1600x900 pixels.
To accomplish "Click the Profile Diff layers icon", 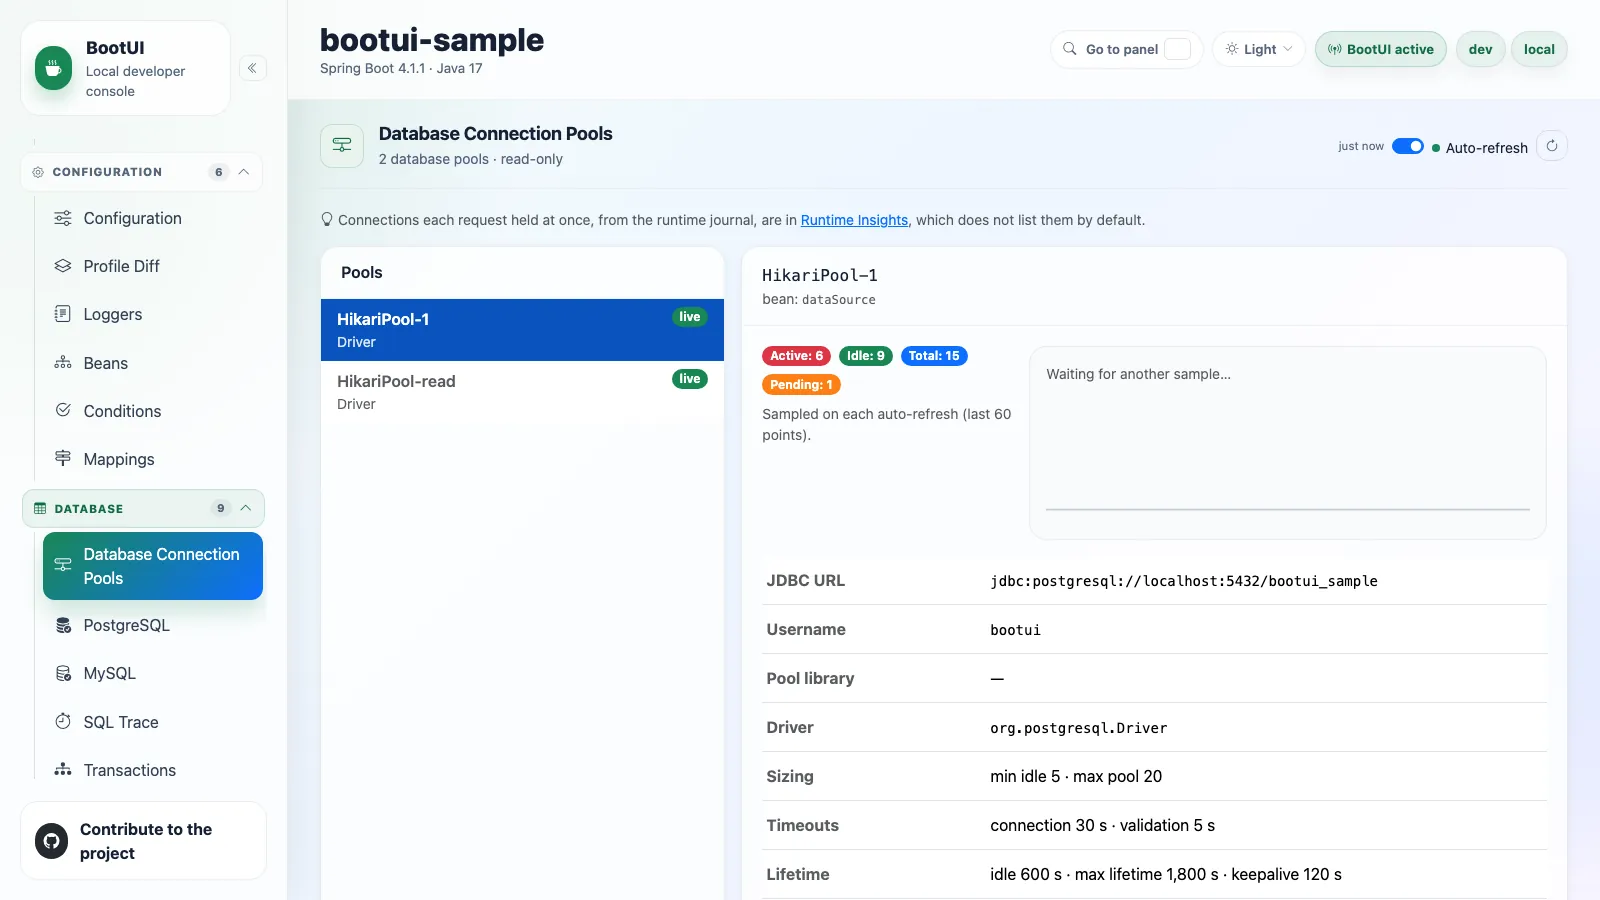I will coord(63,266).
